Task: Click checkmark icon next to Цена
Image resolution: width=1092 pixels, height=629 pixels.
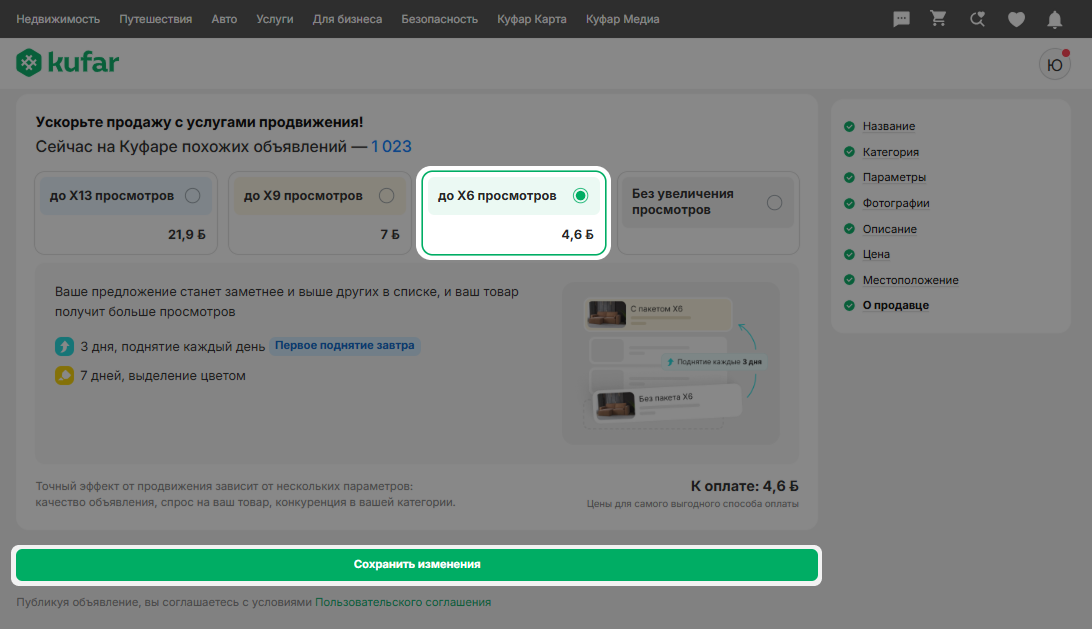Action: pos(849,254)
